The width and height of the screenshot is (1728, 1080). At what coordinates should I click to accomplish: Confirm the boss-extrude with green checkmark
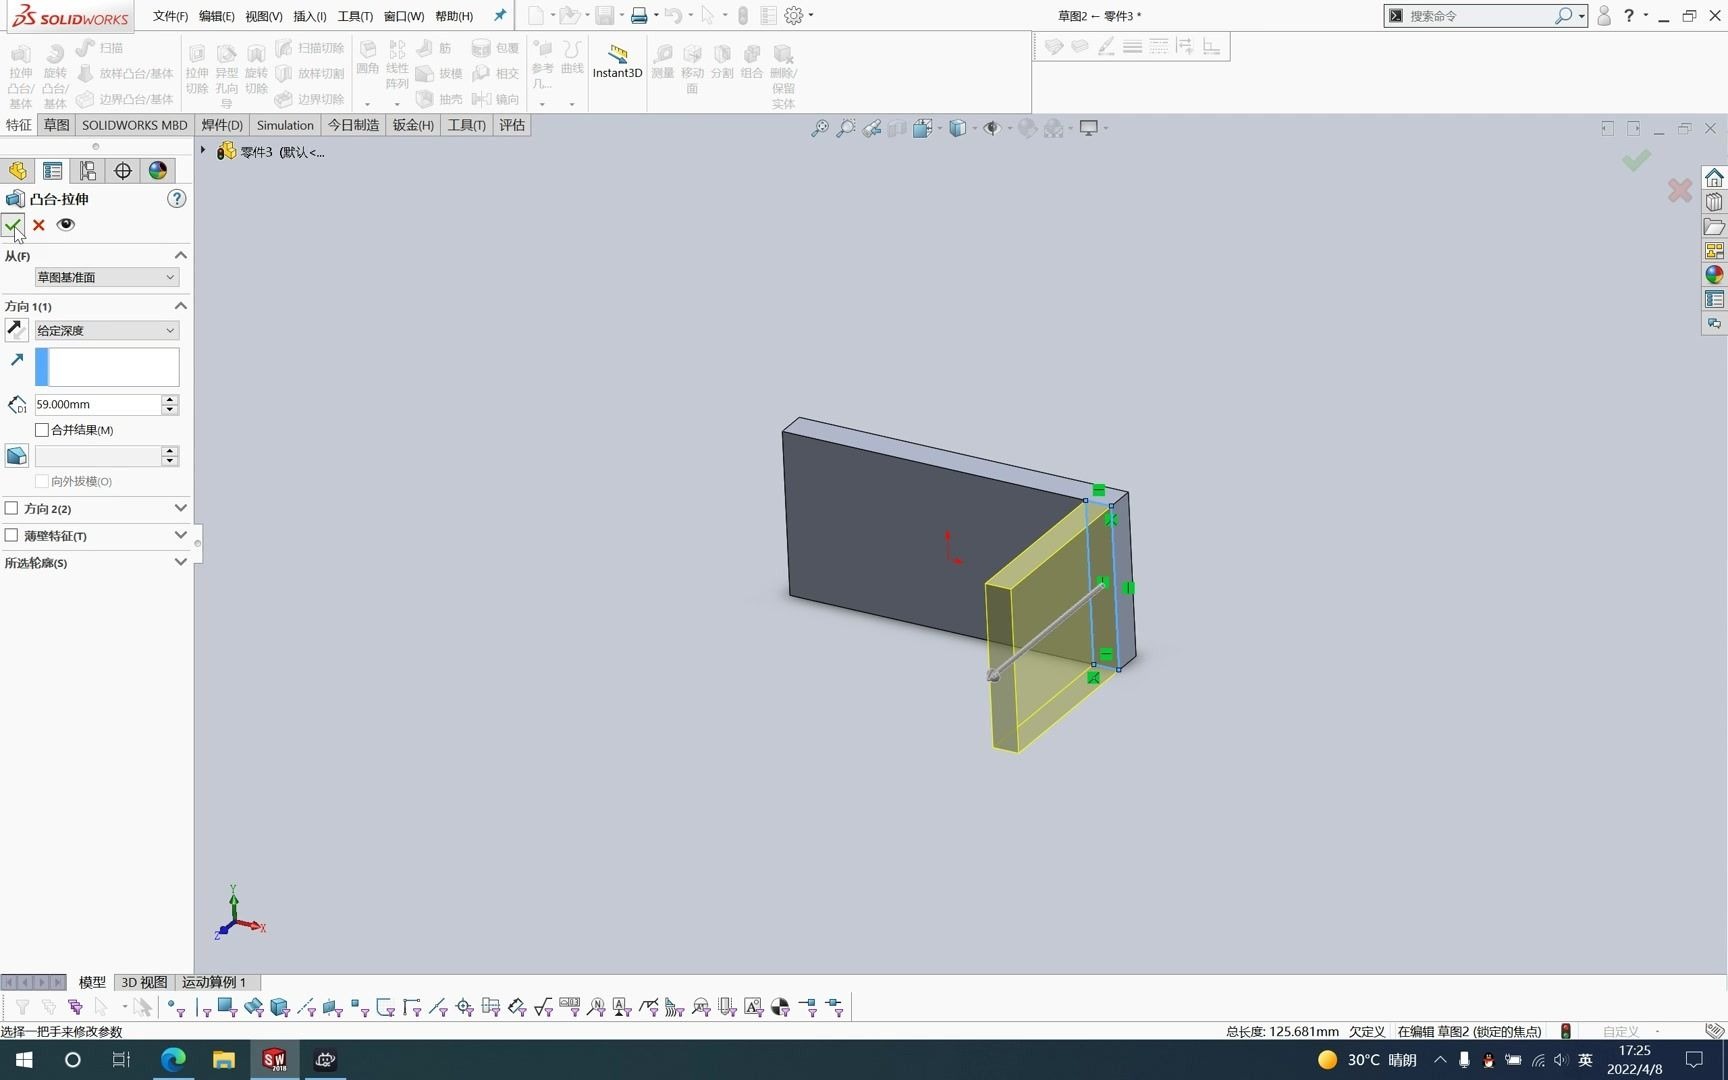coord(12,225)
